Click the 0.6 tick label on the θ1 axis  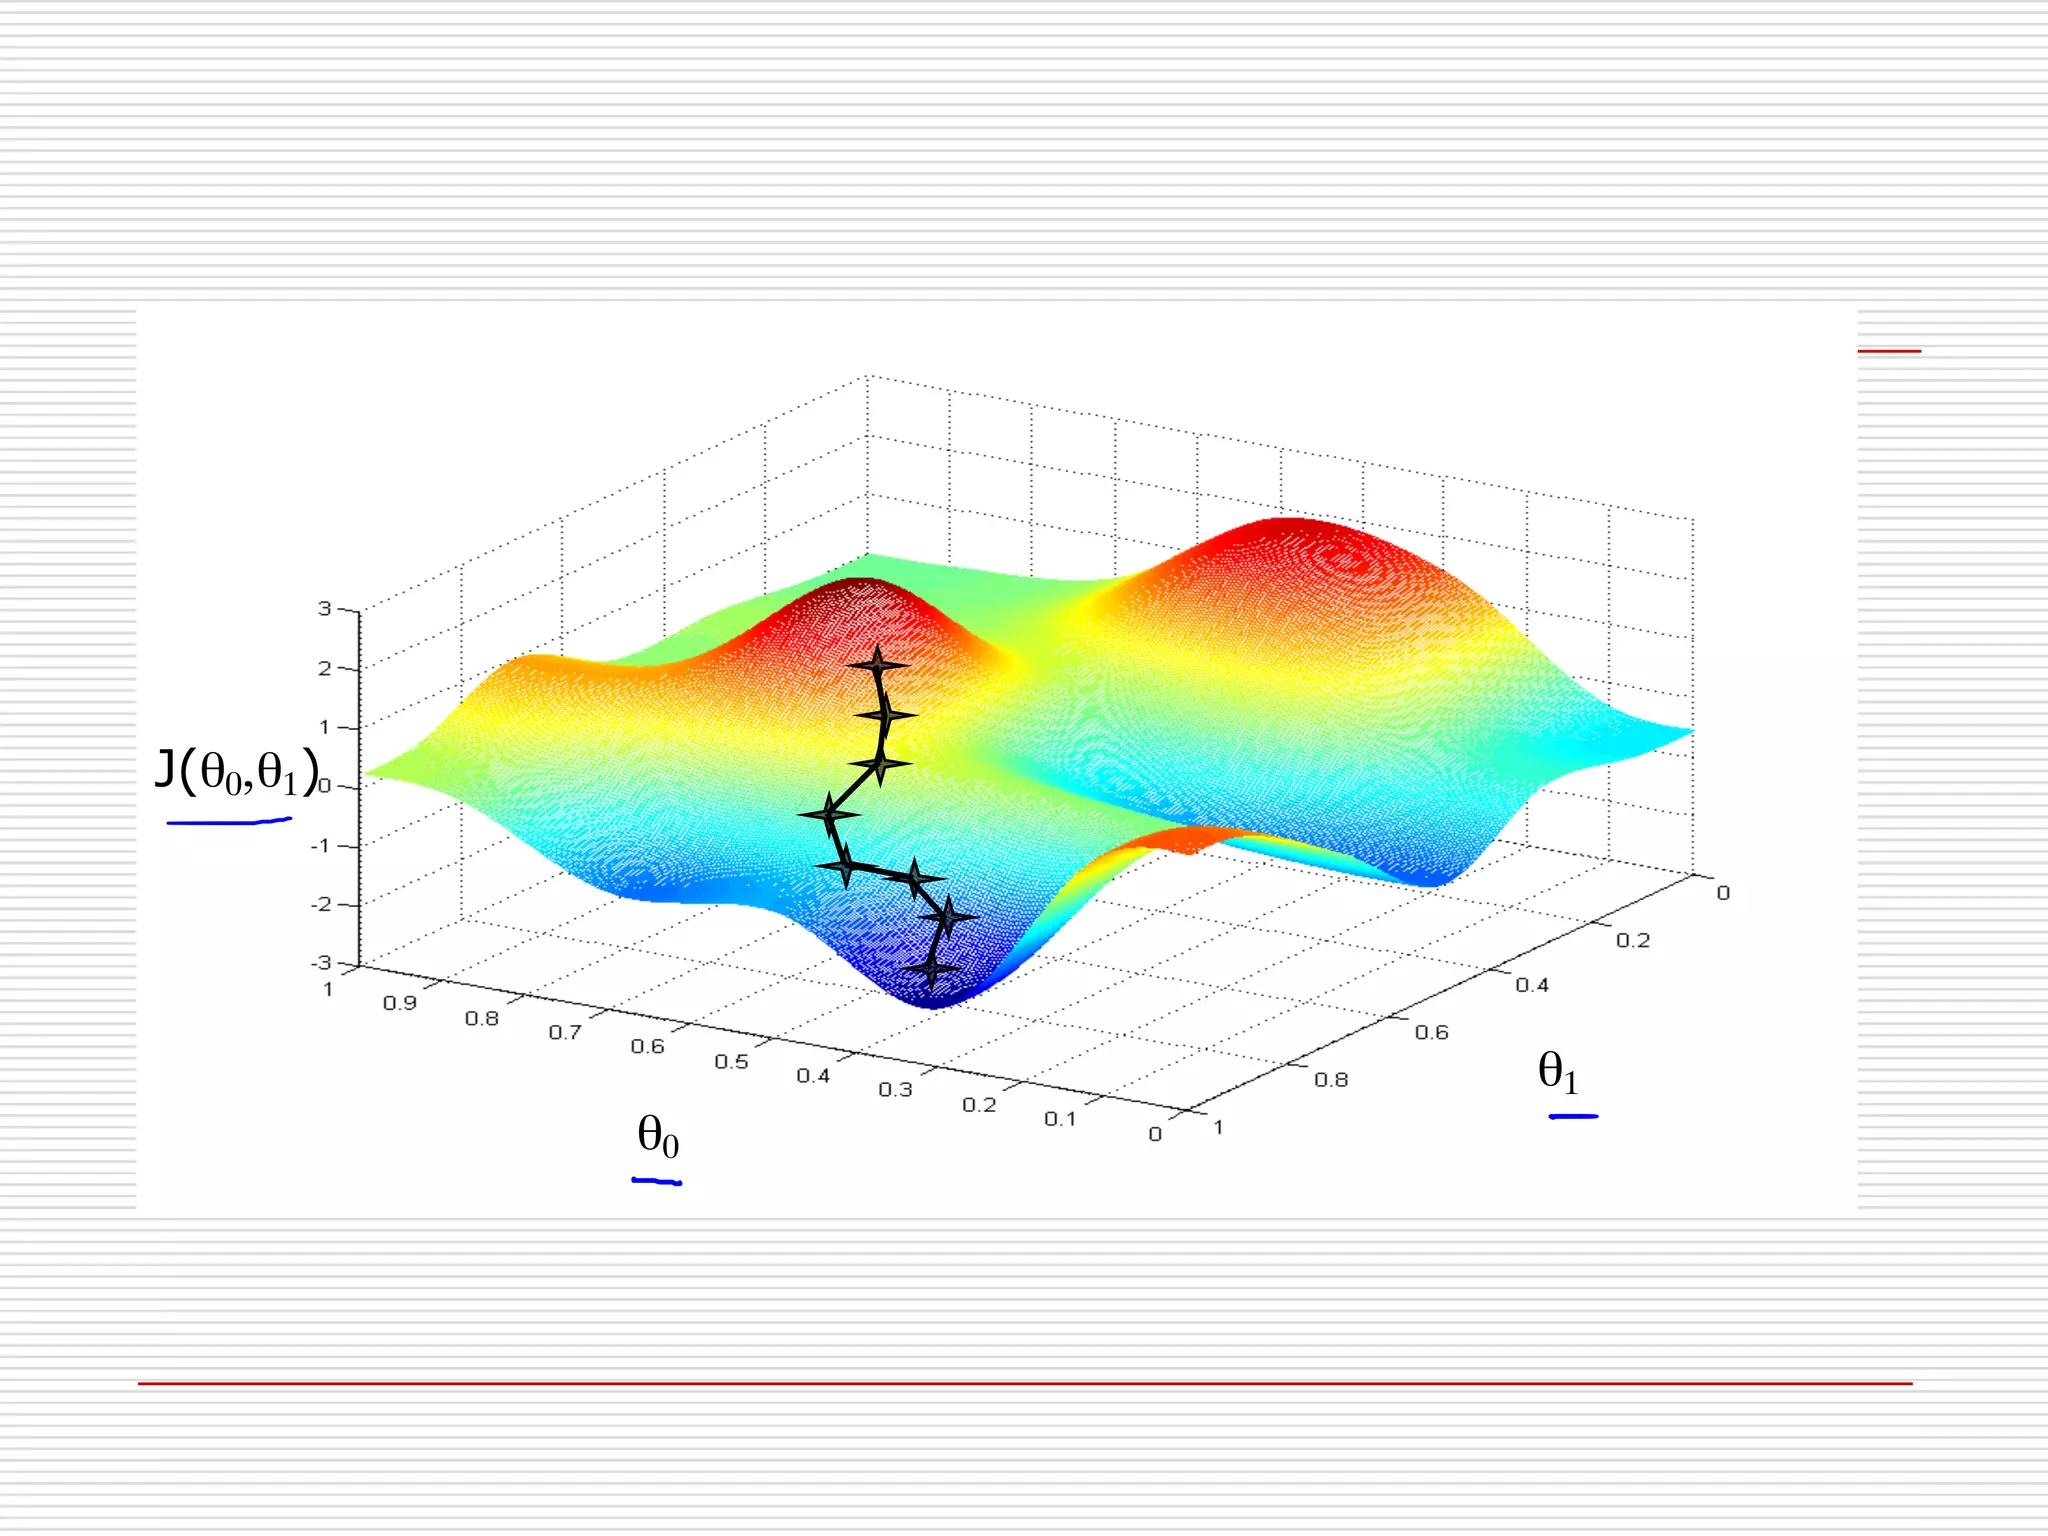(x=1431, y=1032)
